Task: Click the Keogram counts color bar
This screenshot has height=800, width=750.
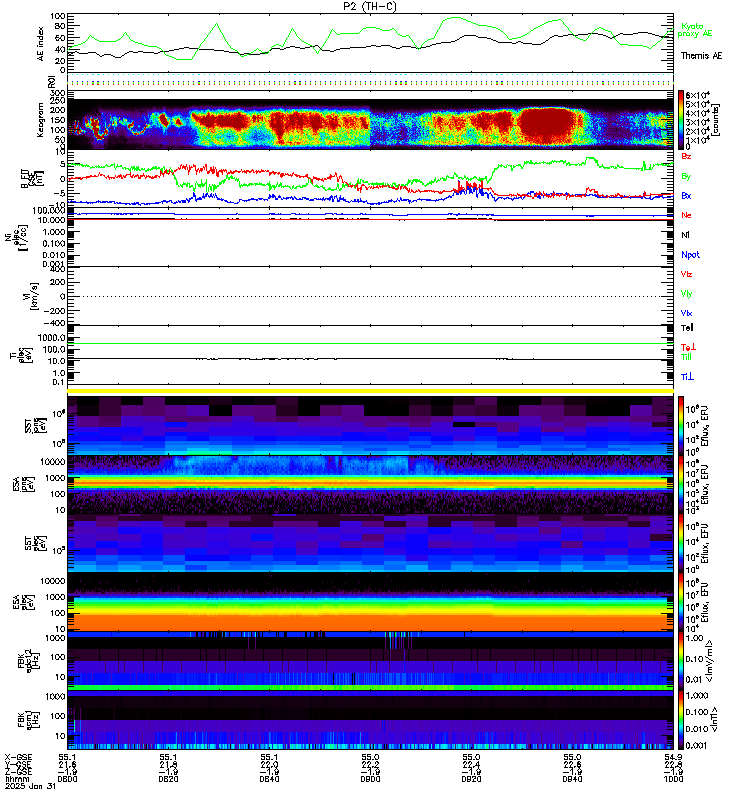Action: tap(681, 120)
